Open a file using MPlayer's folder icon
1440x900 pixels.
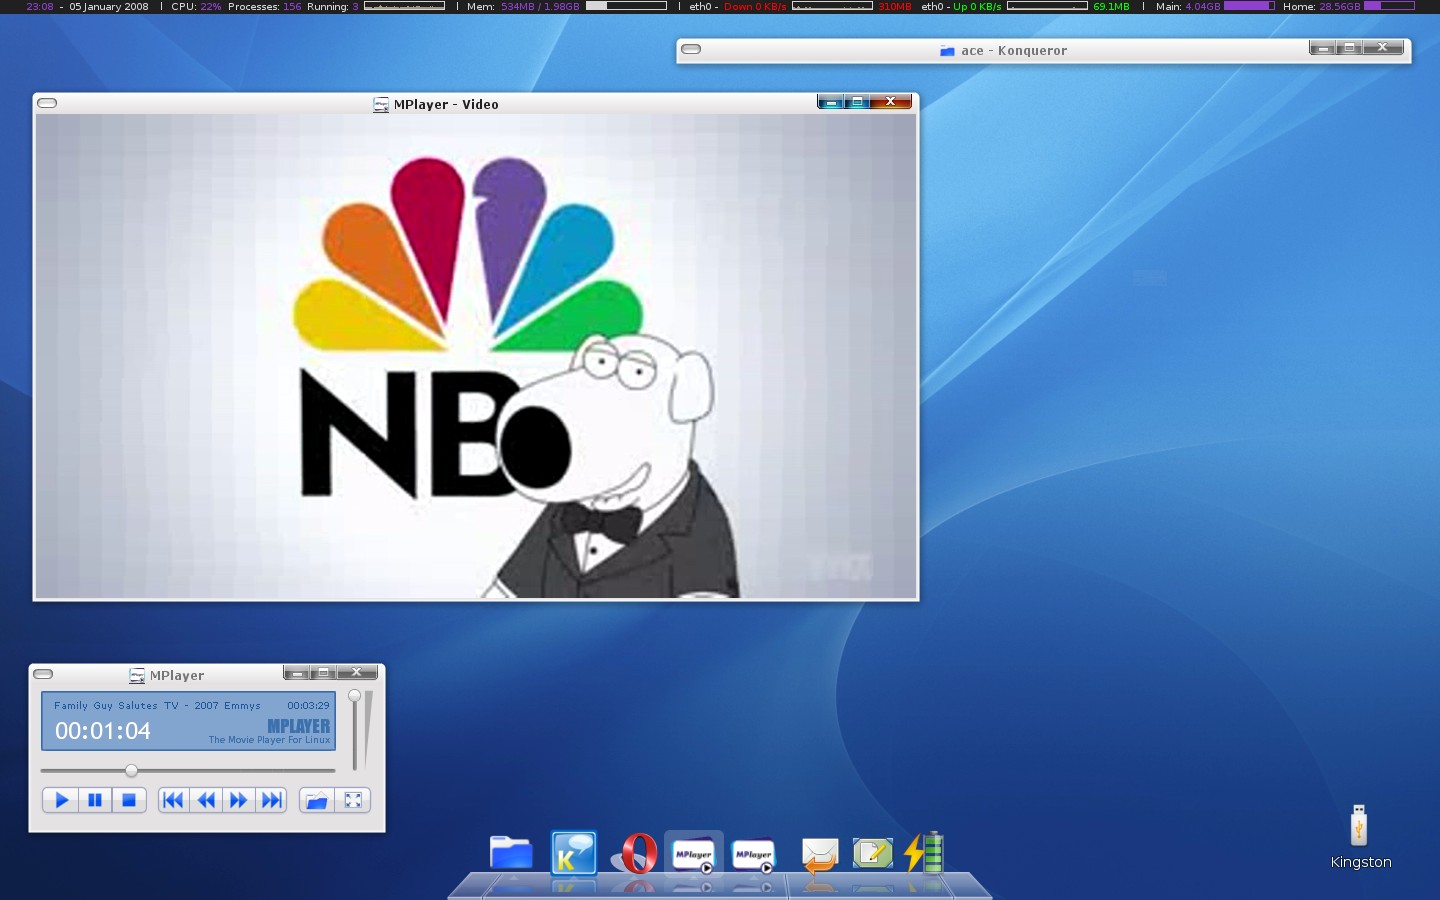pyautogui.click(x=317, y=800)
